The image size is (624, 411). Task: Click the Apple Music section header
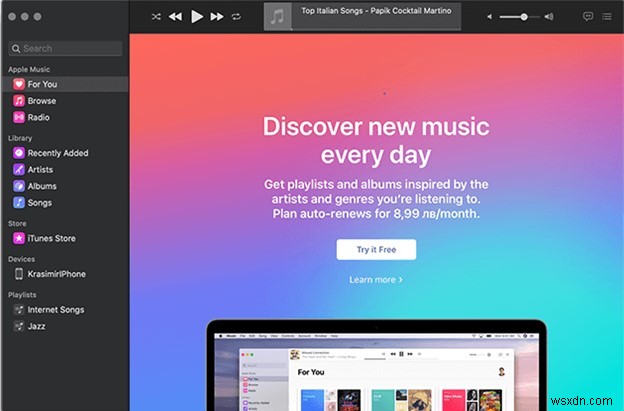[x=29, y=69]
